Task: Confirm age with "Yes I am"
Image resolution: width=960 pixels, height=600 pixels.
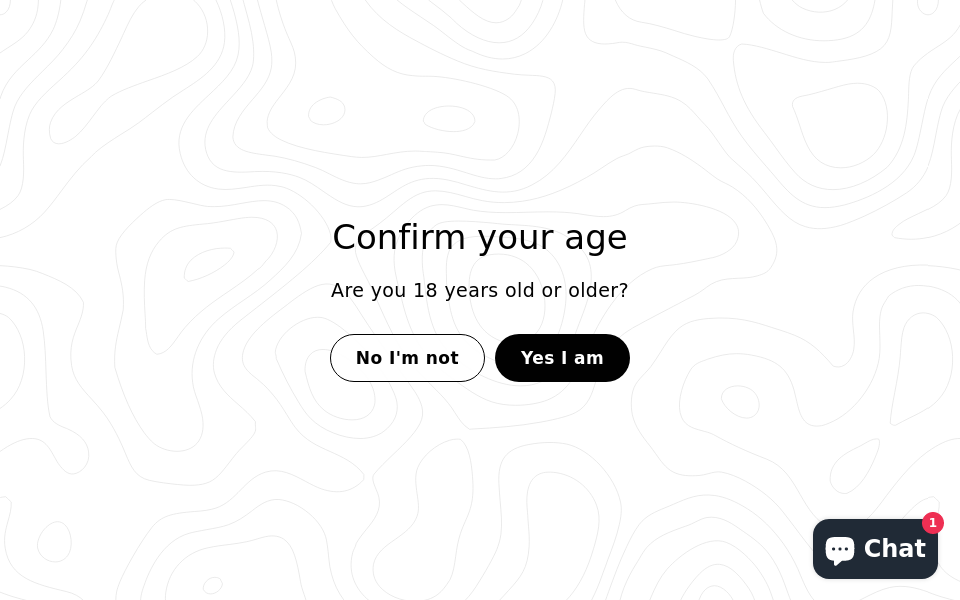Action: coord(562,358)
